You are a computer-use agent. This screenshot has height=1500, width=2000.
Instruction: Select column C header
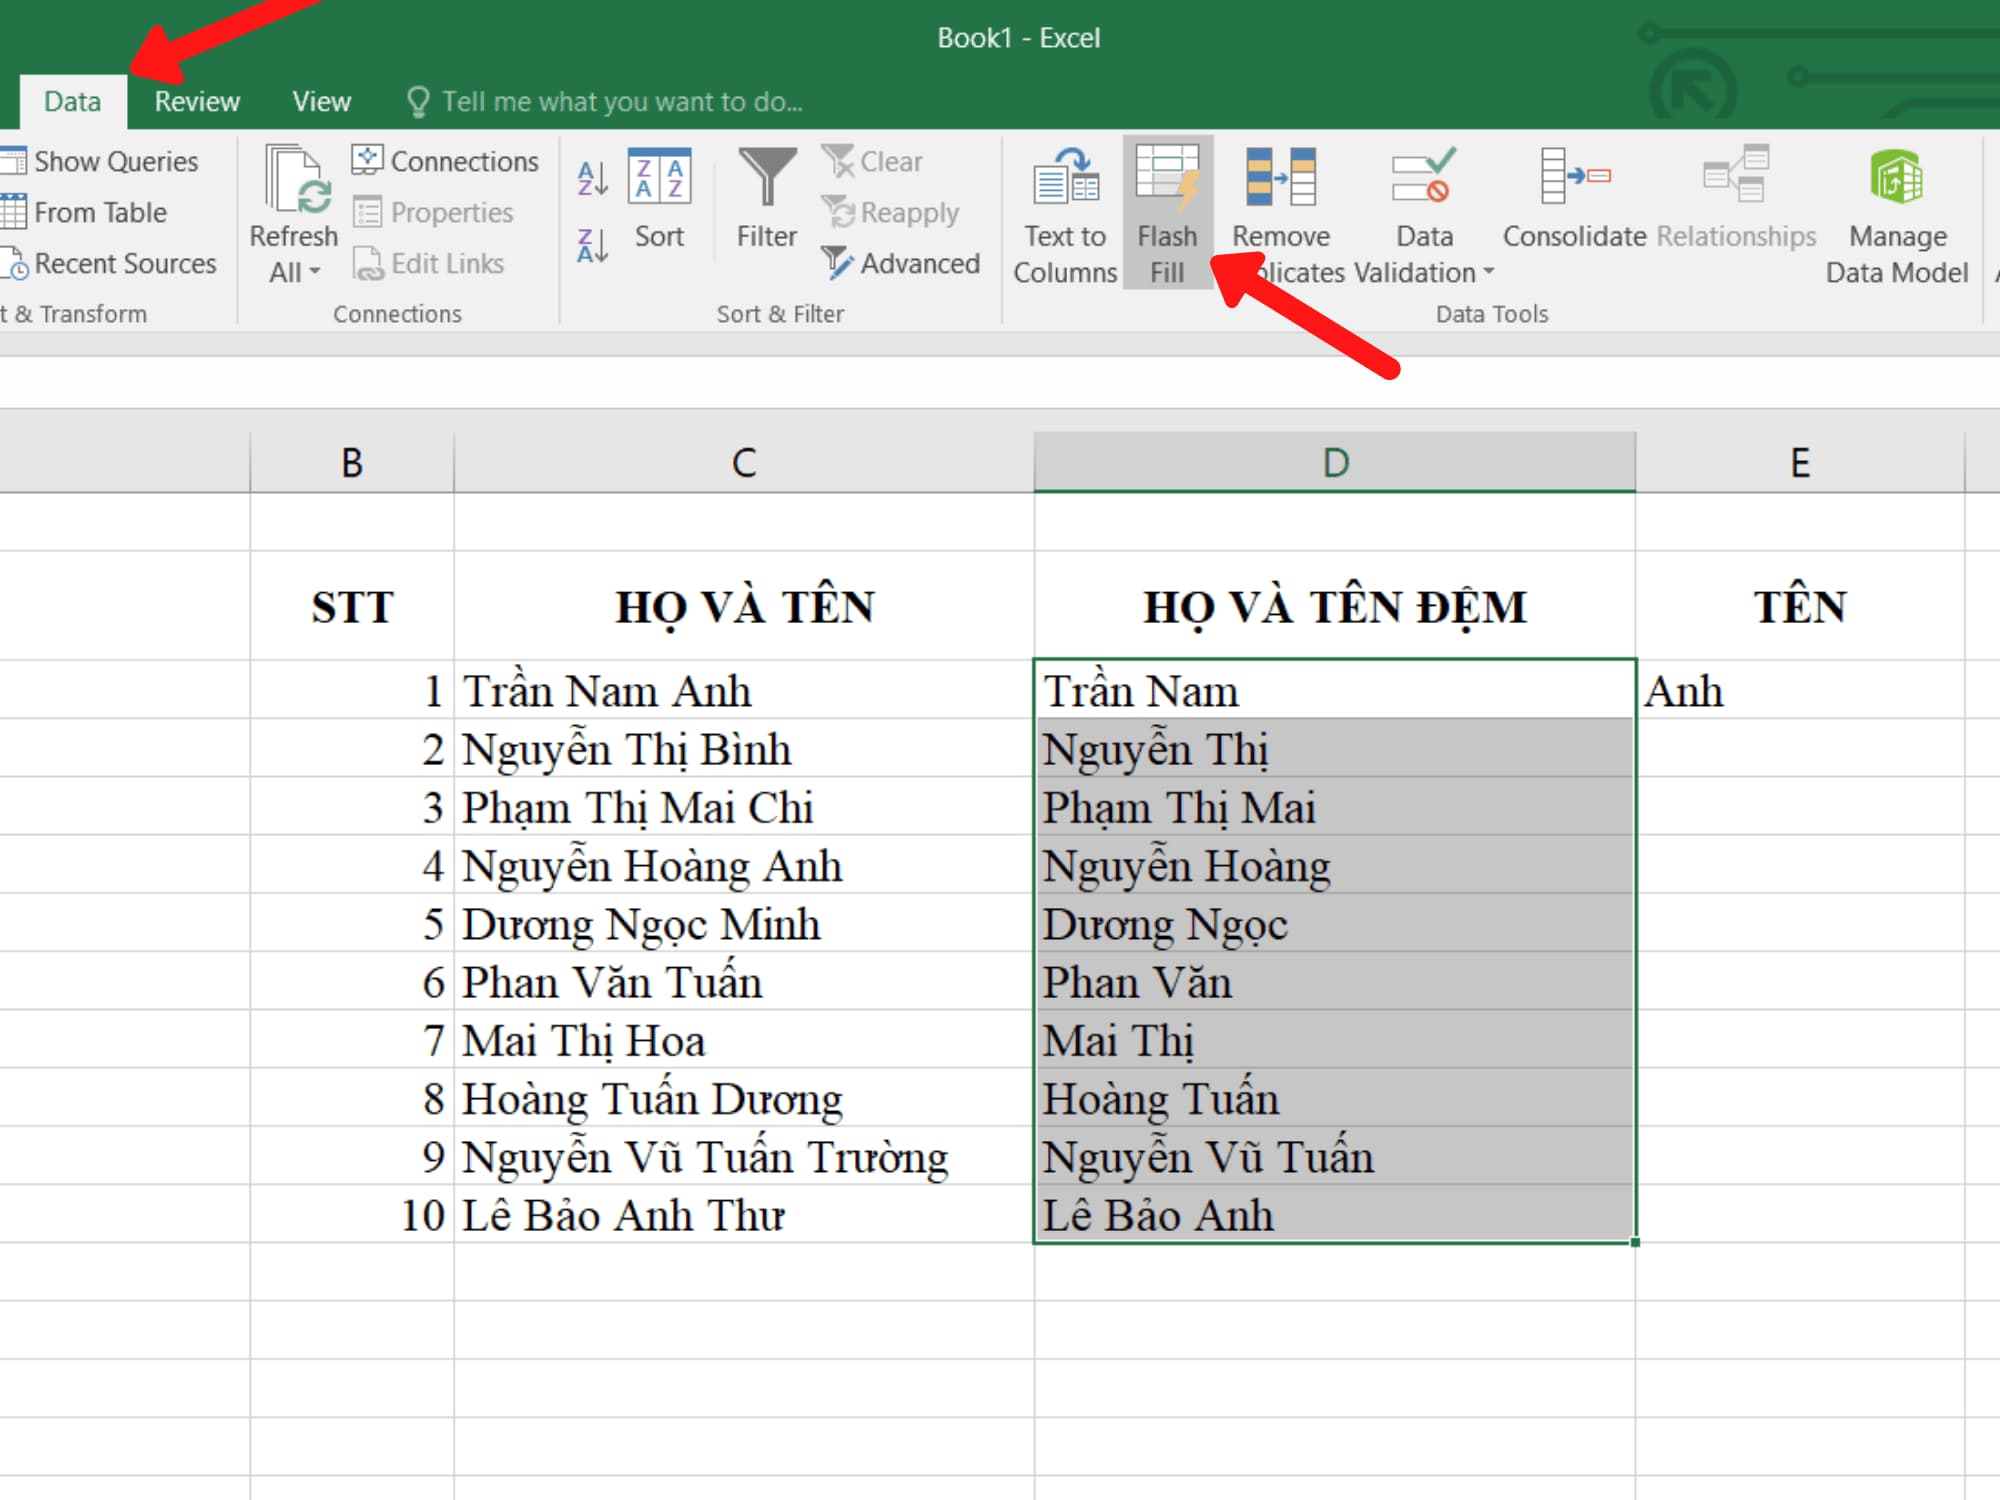(x=744, y=462)
